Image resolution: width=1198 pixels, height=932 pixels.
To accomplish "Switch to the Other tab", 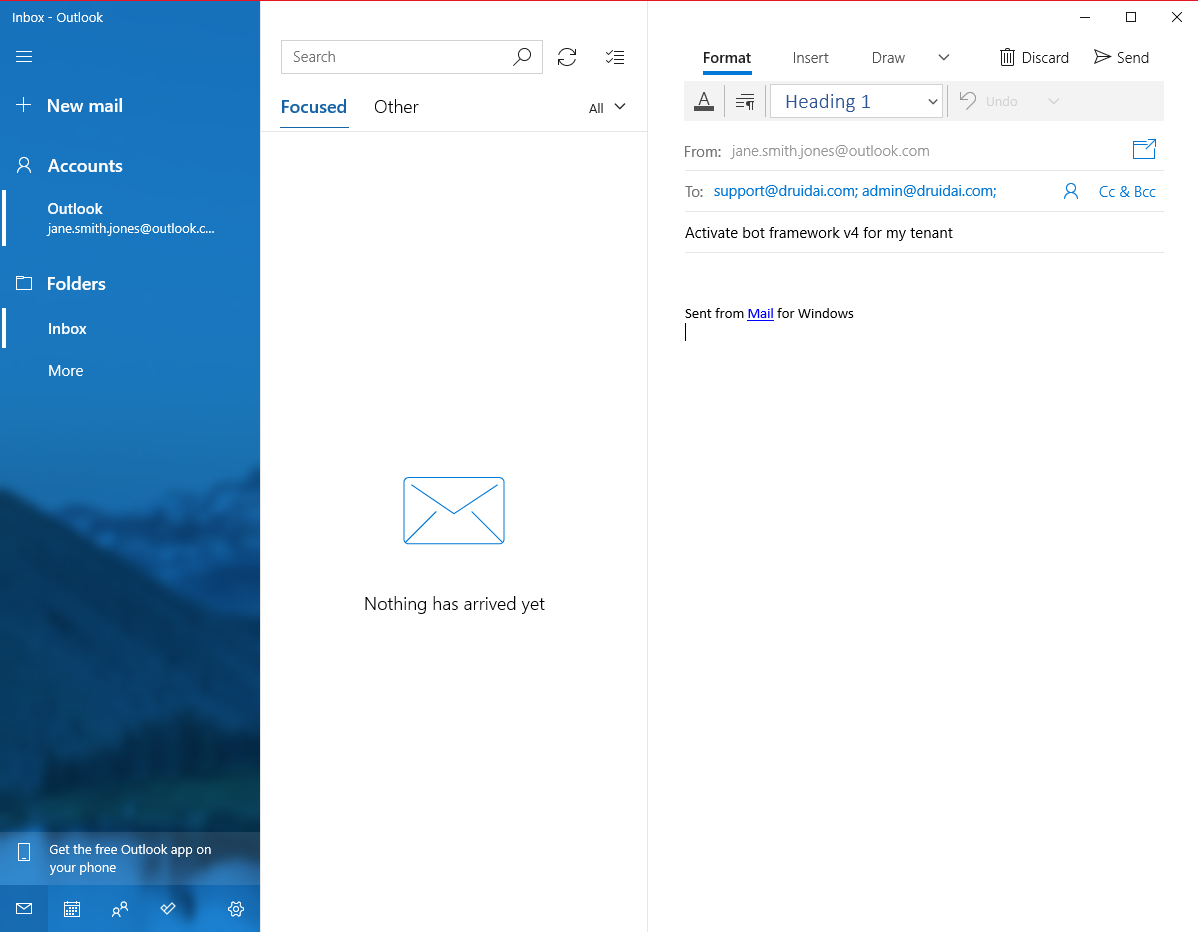I will 396,107.
